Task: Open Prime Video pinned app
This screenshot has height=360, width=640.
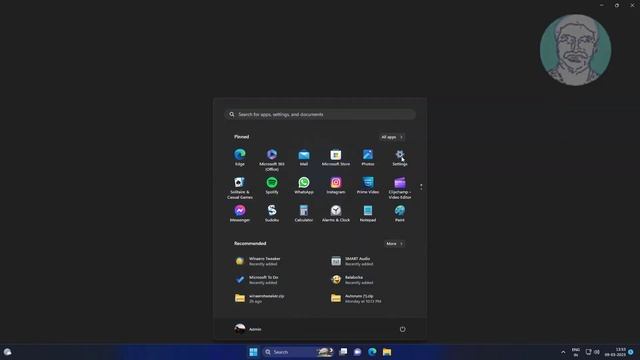Action: point(368,185)
